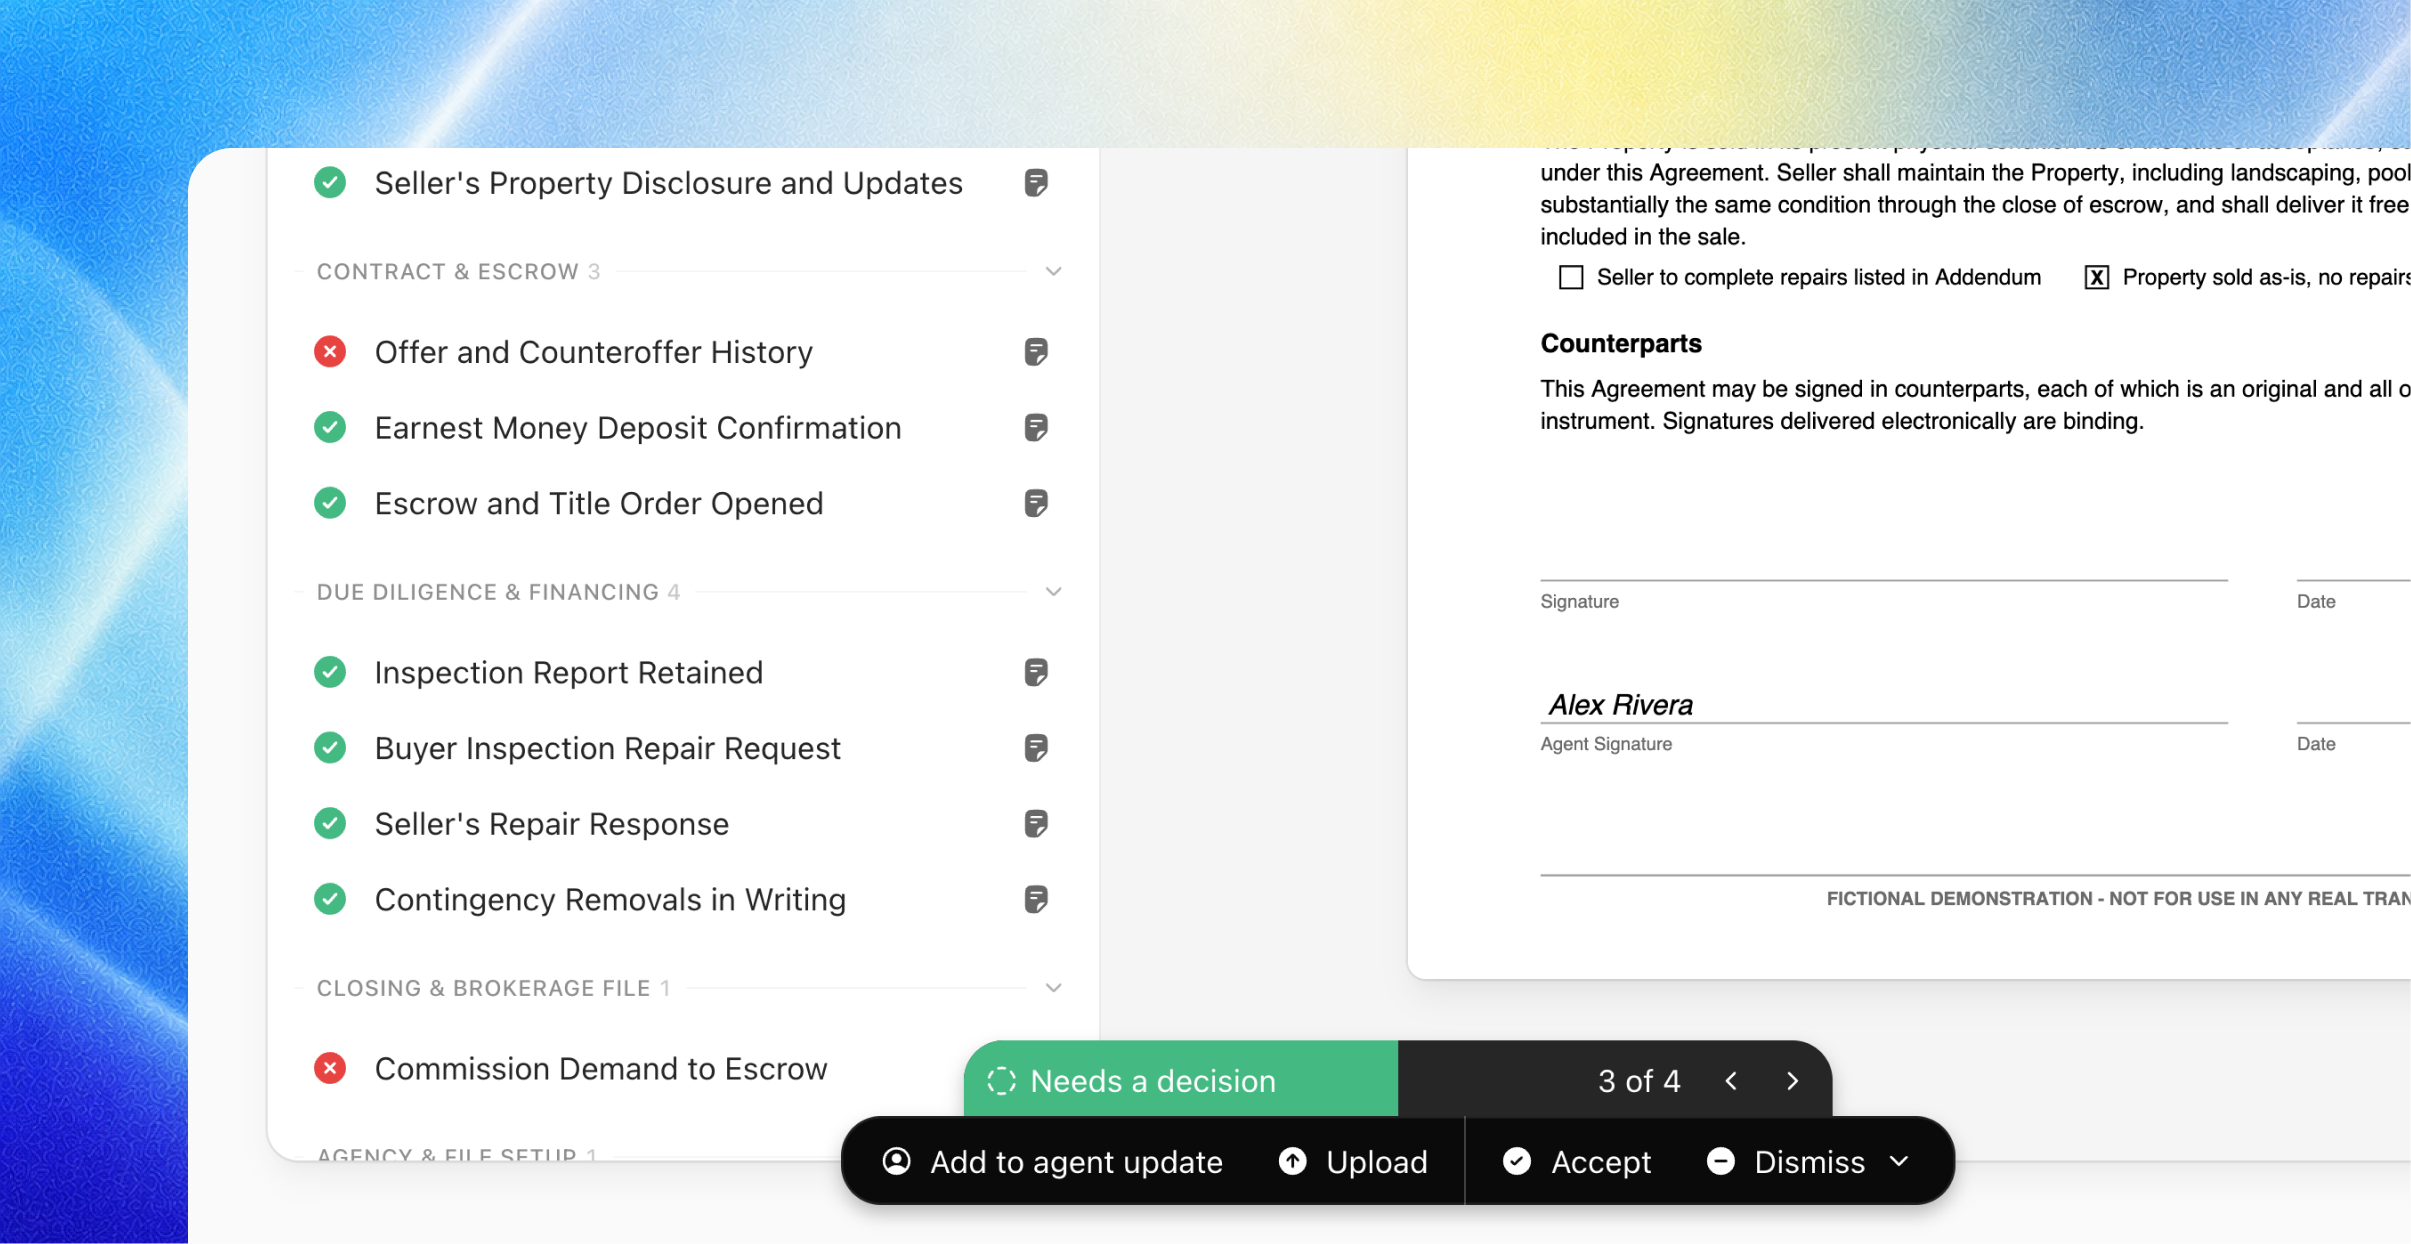Screen dimensions: 2411x1244
Task: Check 'Seller to complete repairs listed in Addendum' box
Action: (1571, 277)
